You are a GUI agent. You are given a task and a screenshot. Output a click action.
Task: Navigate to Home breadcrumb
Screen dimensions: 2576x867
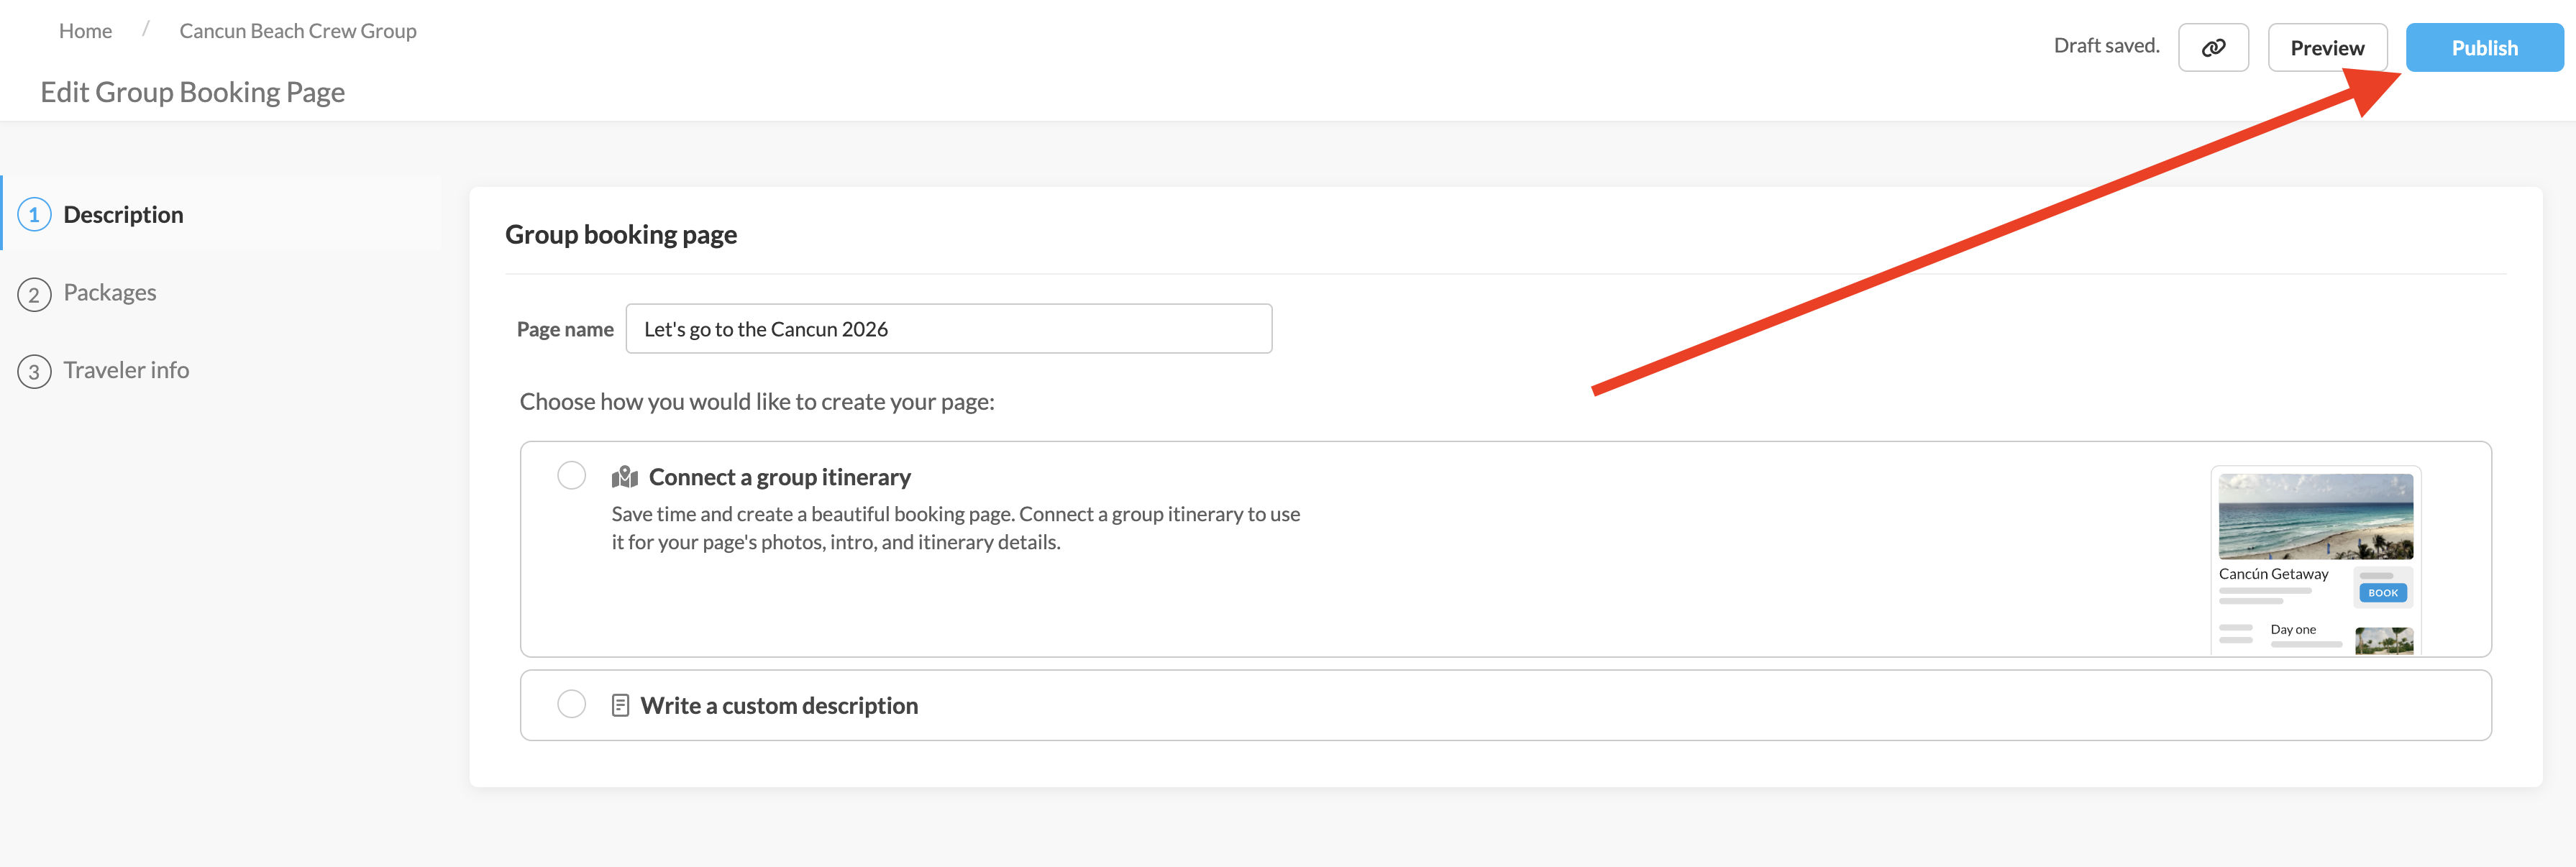point(85,31)
